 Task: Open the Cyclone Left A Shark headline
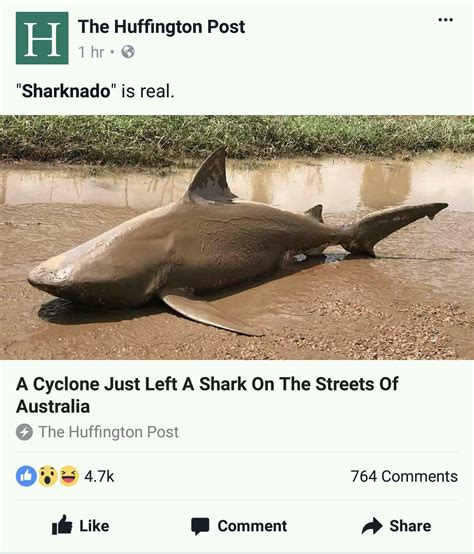(207, 395)
